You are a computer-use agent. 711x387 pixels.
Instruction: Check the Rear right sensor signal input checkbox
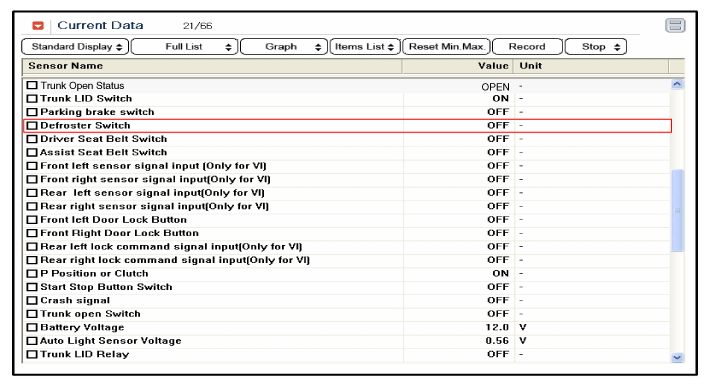click(32, 206)
